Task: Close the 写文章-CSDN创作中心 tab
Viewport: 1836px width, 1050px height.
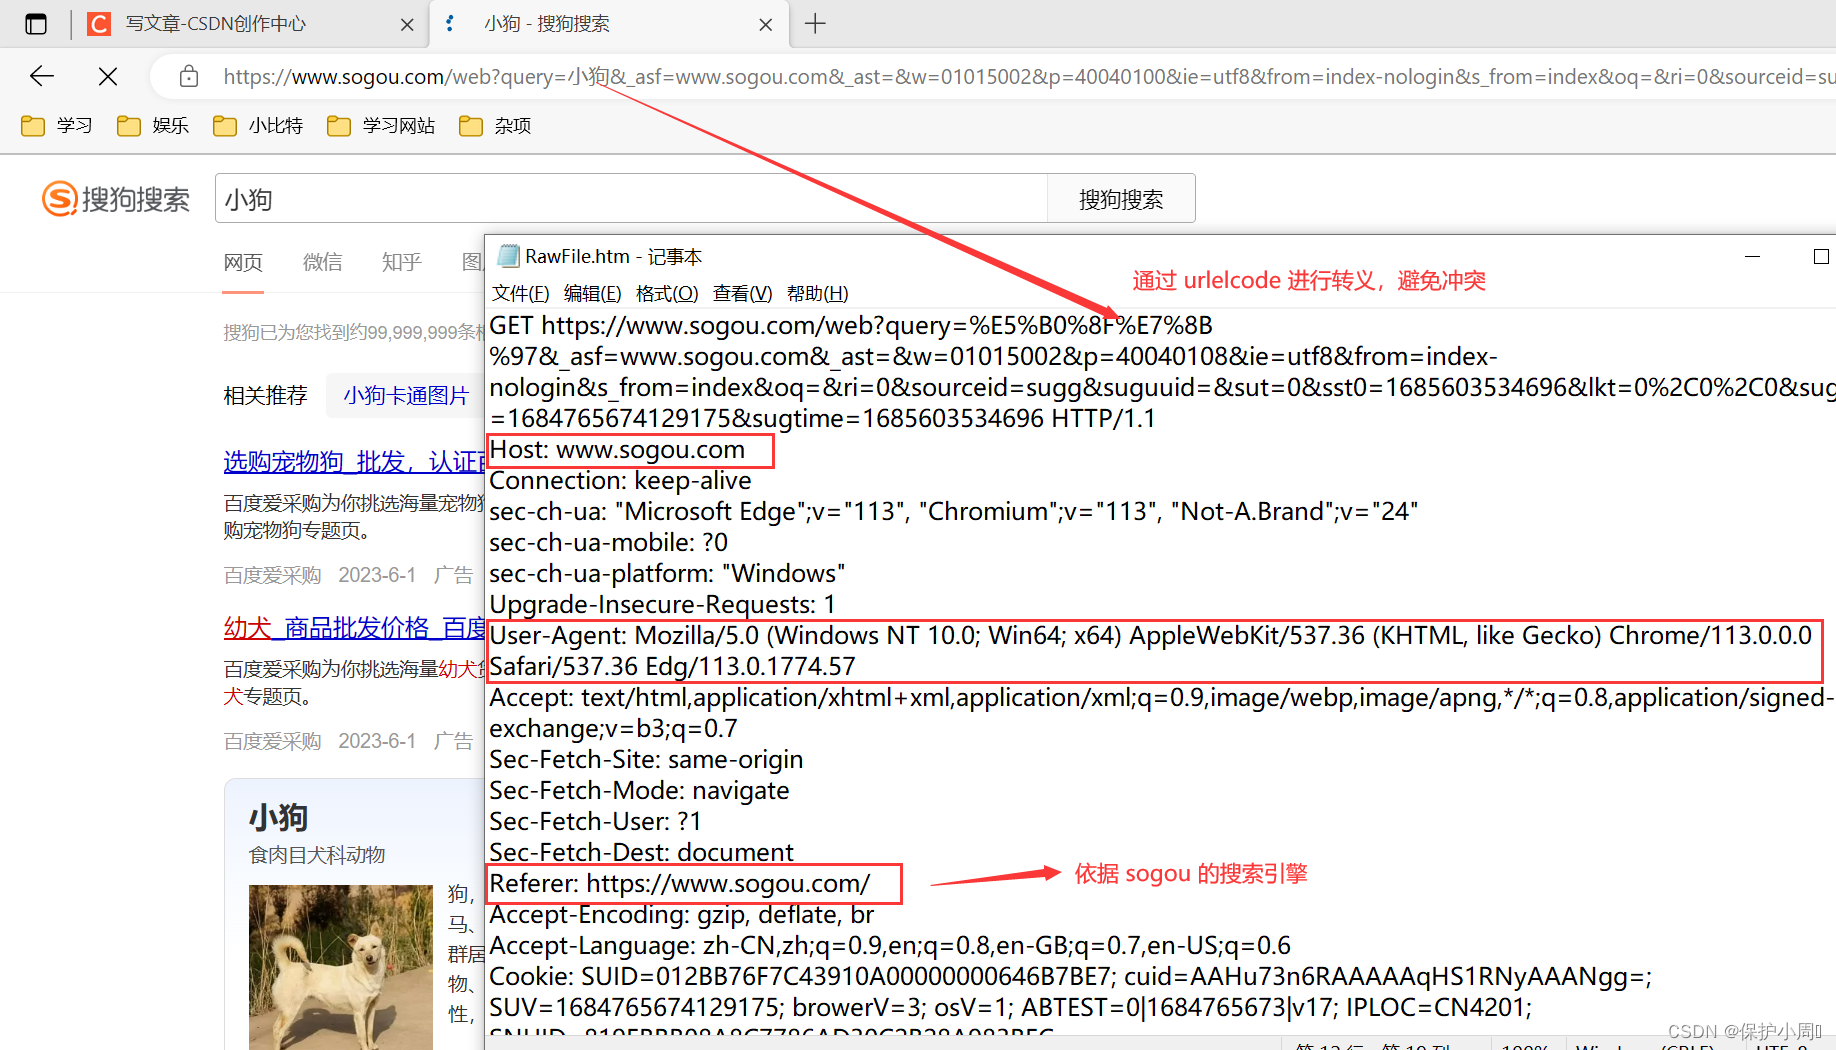Action: click(x=407, y=25)
